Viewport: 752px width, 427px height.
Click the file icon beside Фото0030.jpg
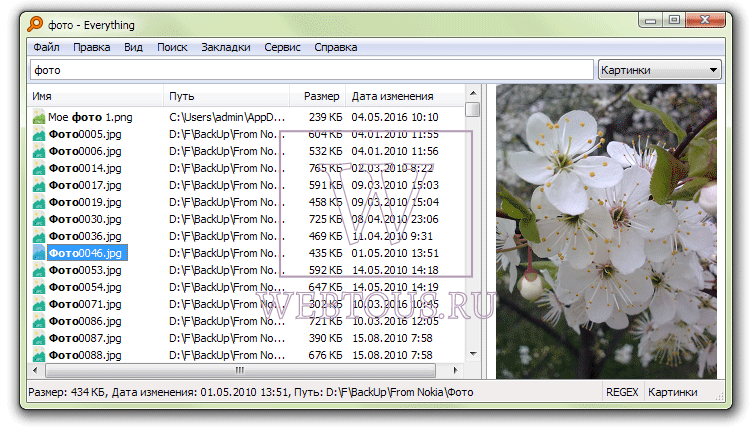(x=38, y=219)
